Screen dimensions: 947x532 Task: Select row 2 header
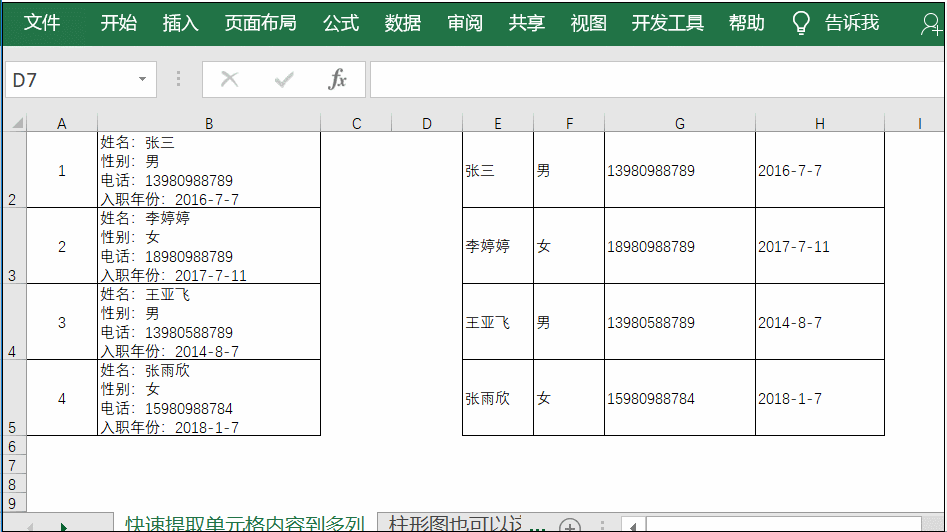13,170
